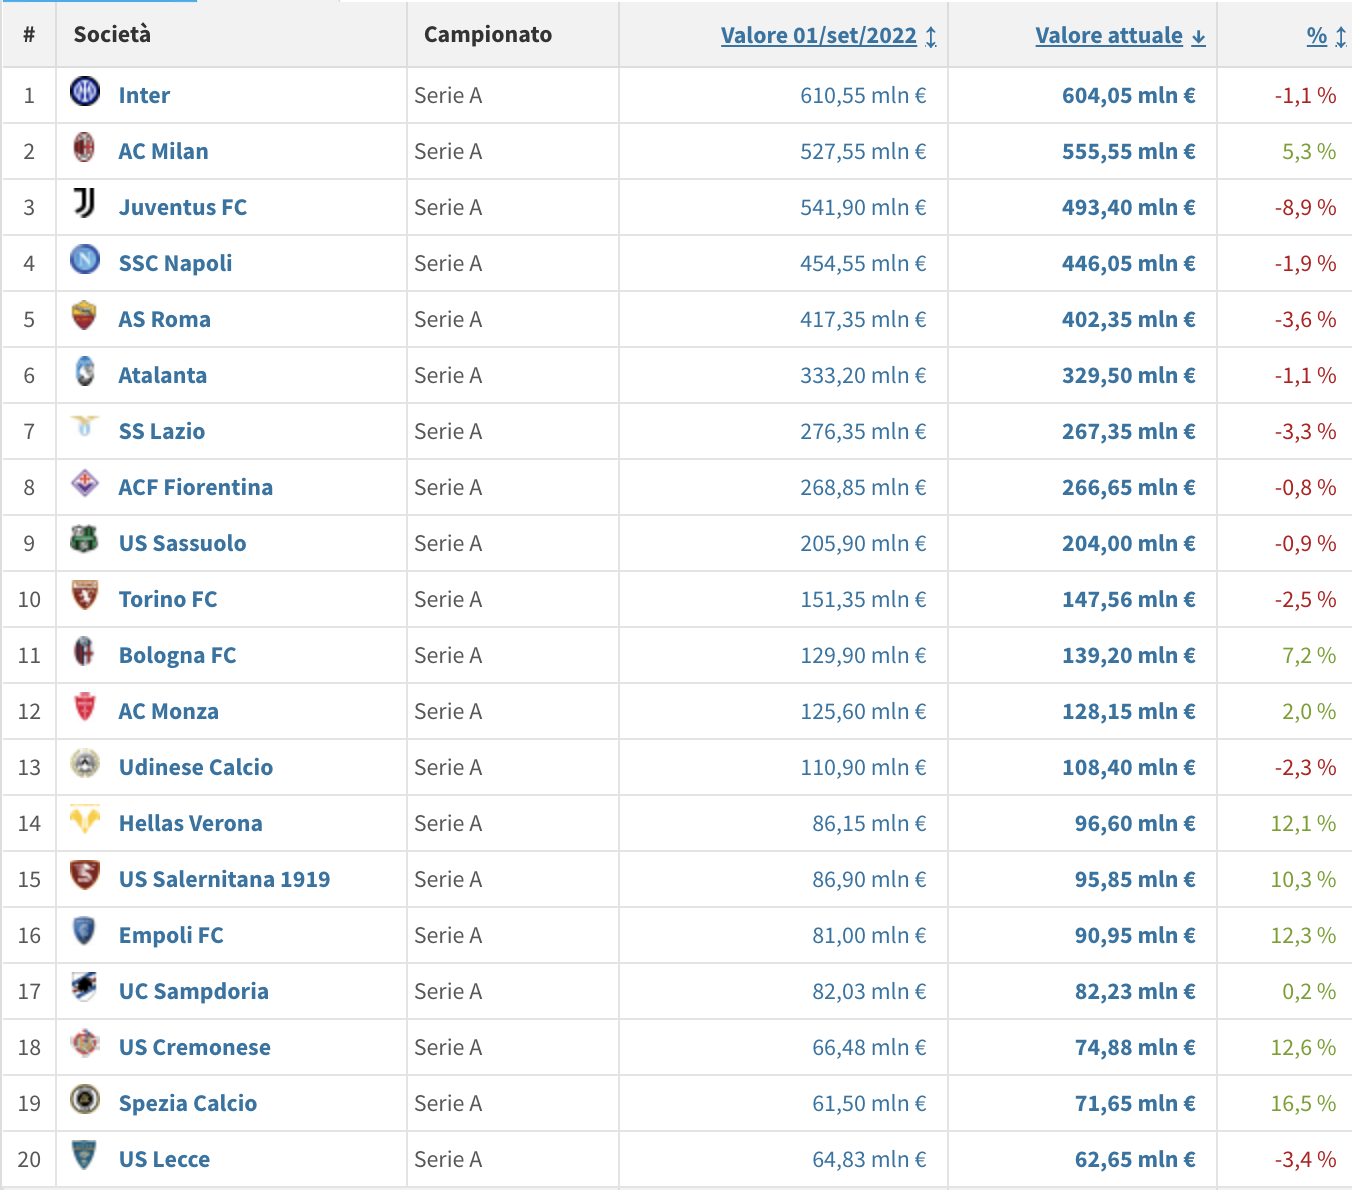Click the Atalanta crest icon
1352x1190 pixels.
(85, 371)
